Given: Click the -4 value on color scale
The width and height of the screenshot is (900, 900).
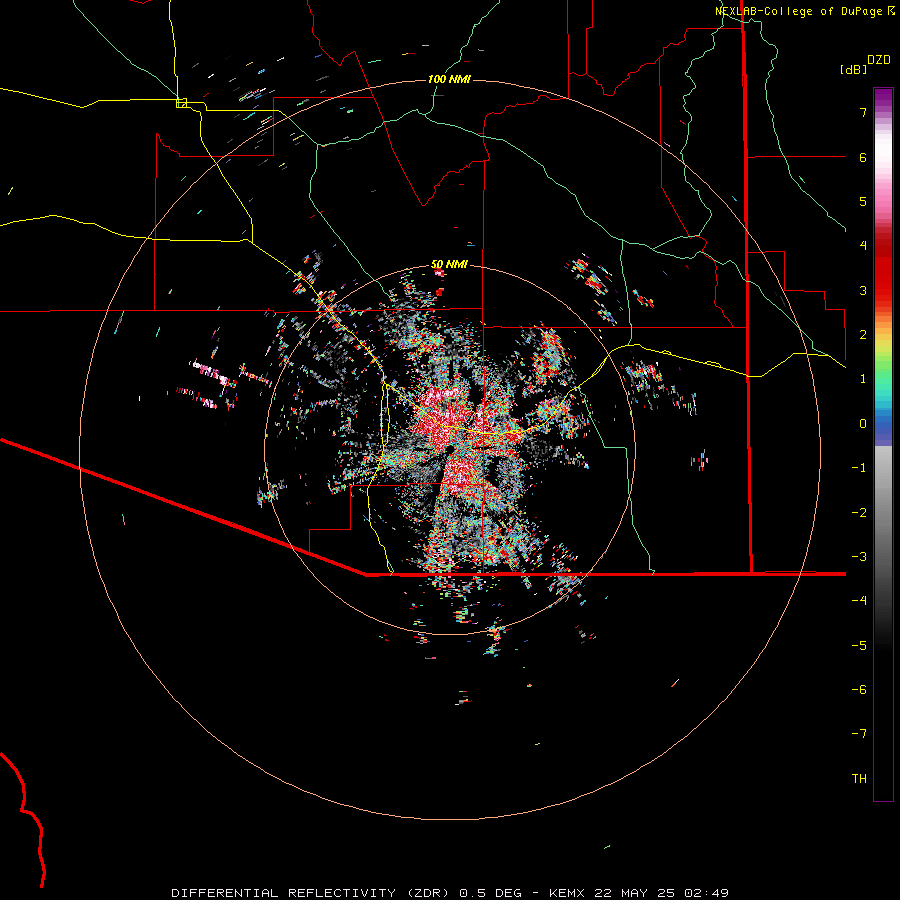Looking at the screenshot, I should (x=859, y=601).
